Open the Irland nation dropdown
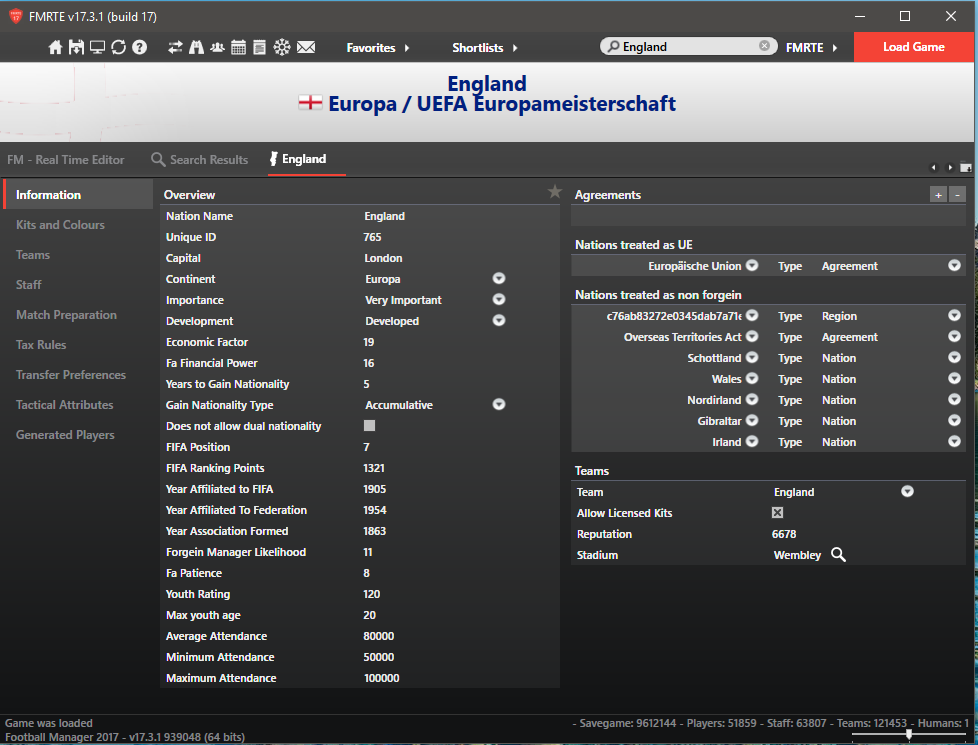 (752, 441)
